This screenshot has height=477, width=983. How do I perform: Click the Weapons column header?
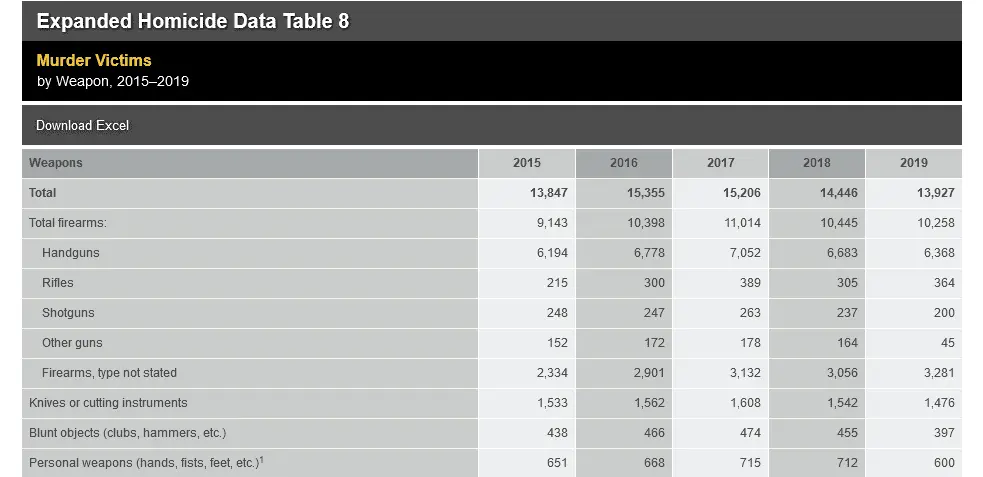coord(56,163)
